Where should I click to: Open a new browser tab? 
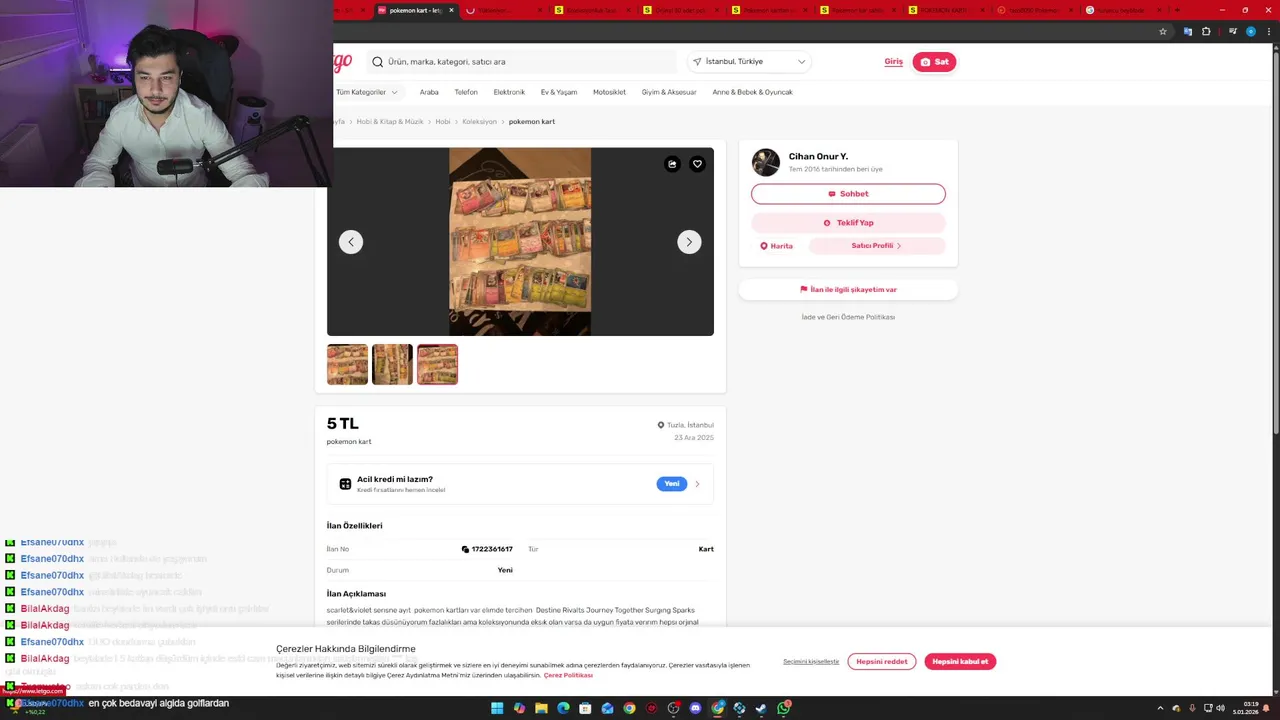[x=1177, y=10]
